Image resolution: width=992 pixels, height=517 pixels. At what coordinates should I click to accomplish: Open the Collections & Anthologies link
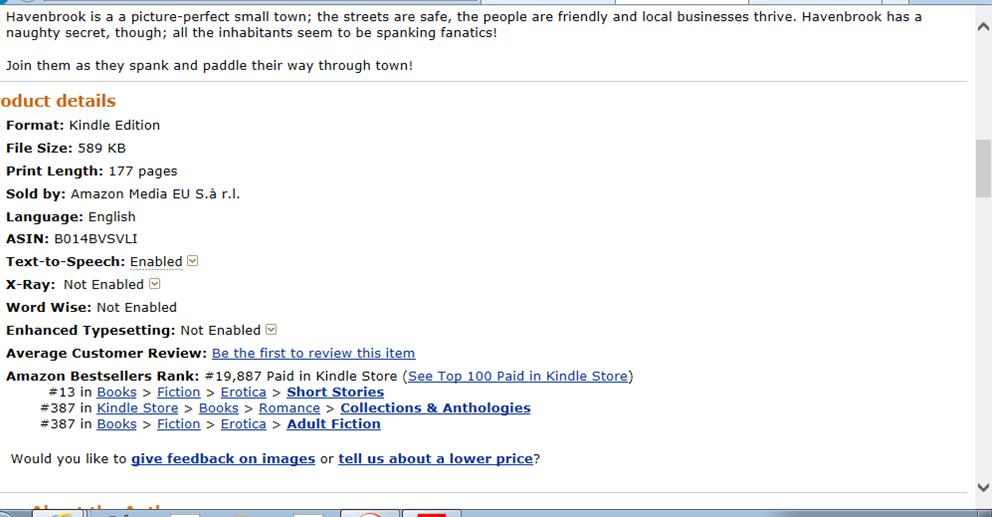(x=435, y=408)
